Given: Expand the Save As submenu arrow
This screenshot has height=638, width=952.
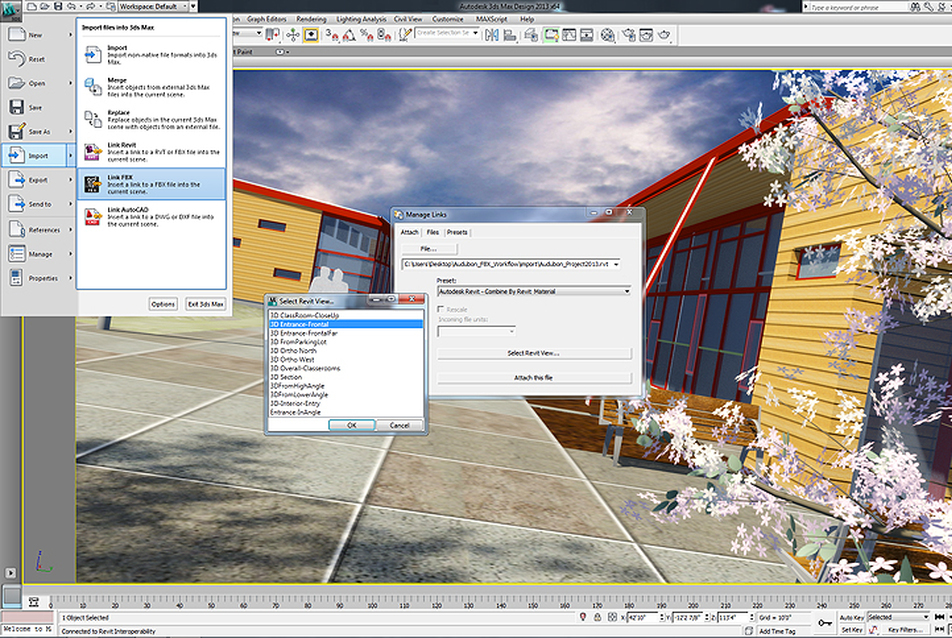Looking at the screenshot, I should tap(70, 132).
